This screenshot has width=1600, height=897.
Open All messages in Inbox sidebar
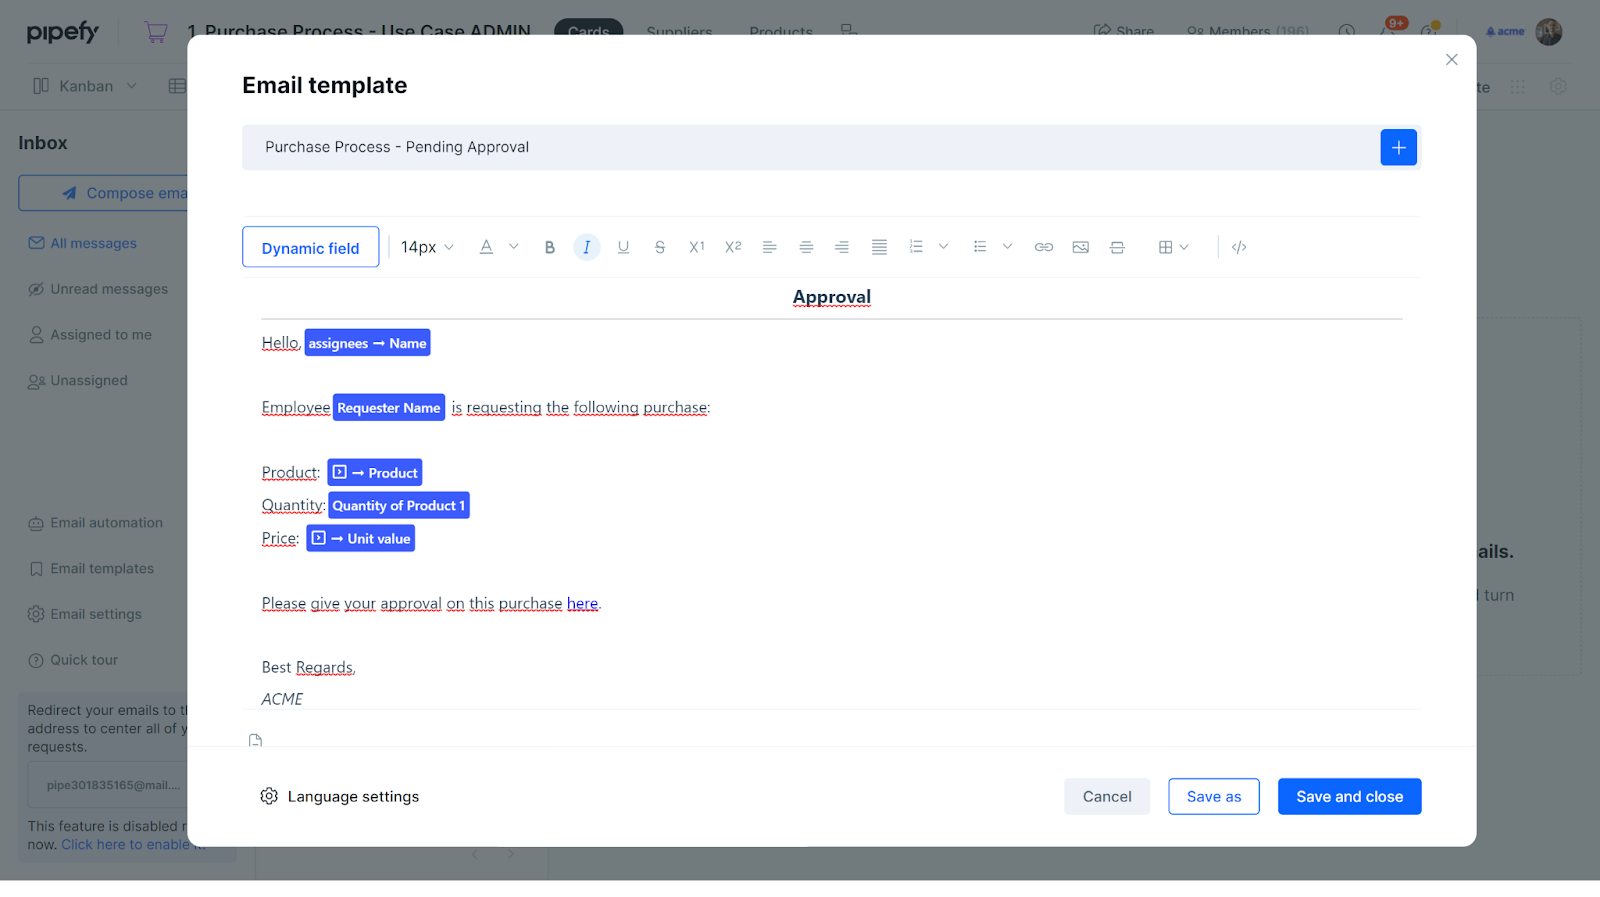coord(83,243)
